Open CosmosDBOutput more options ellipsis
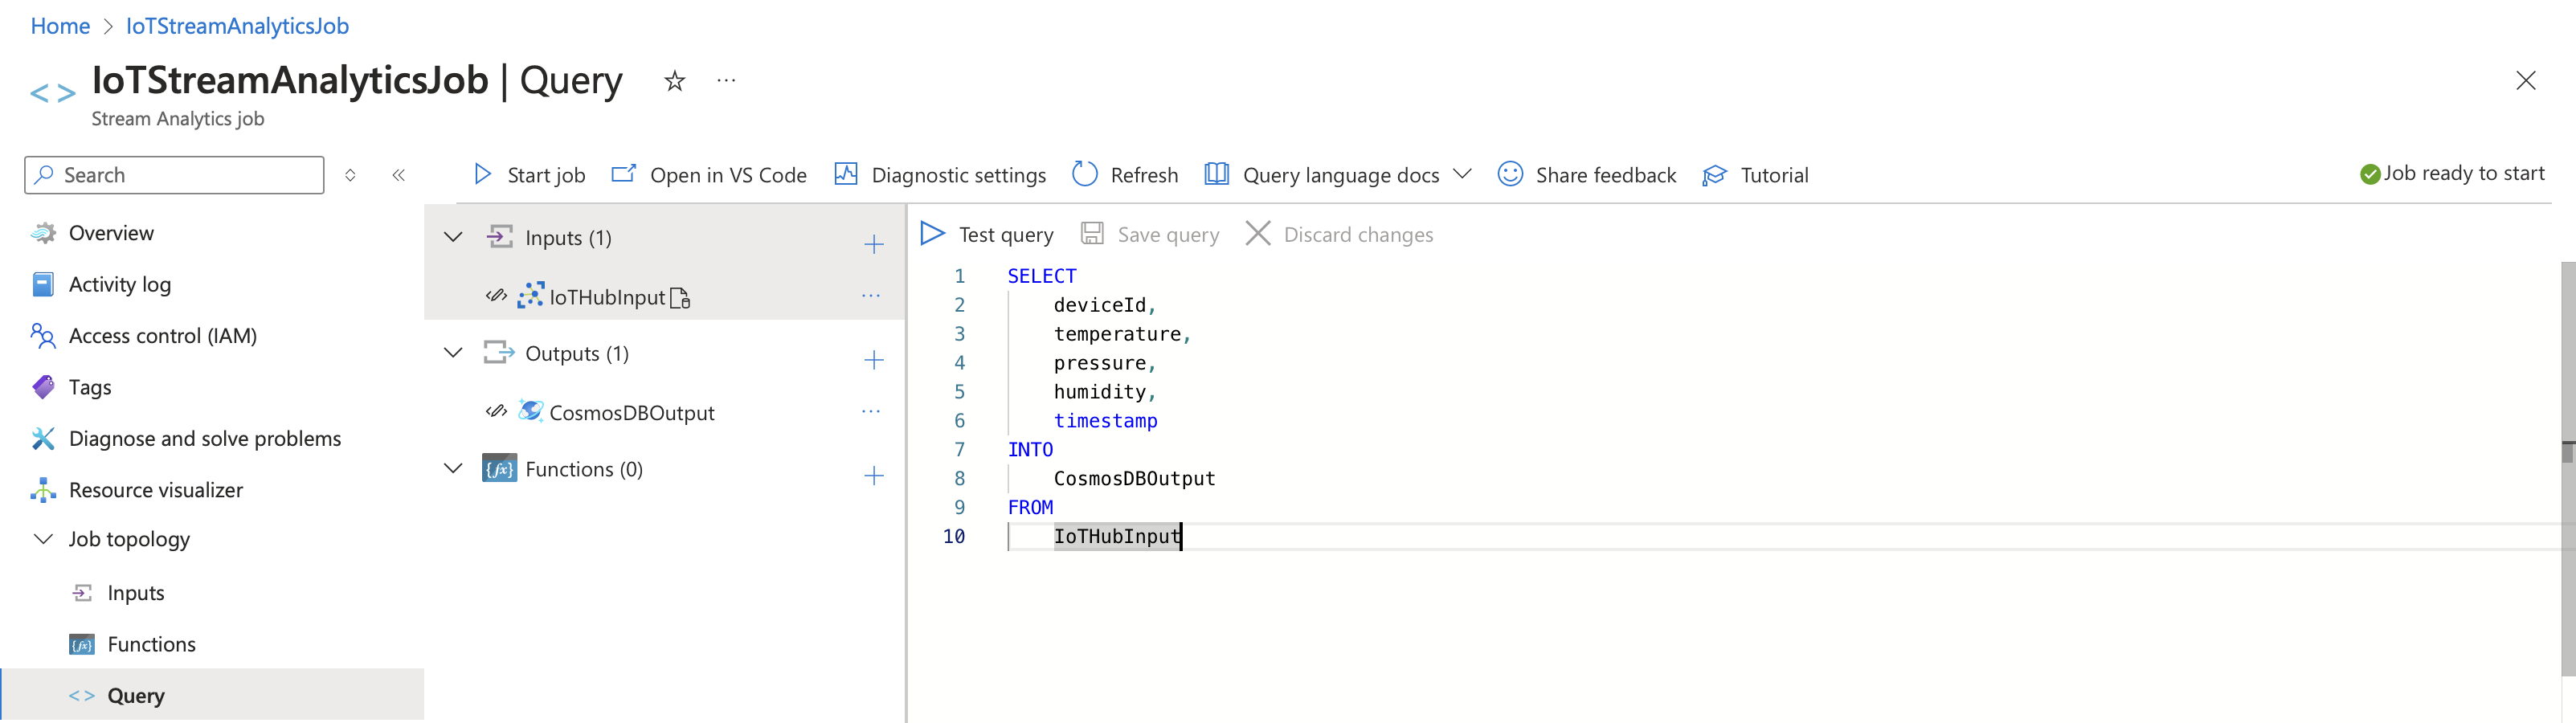Viewport: 2576px width, 723px height. (871, 411)
